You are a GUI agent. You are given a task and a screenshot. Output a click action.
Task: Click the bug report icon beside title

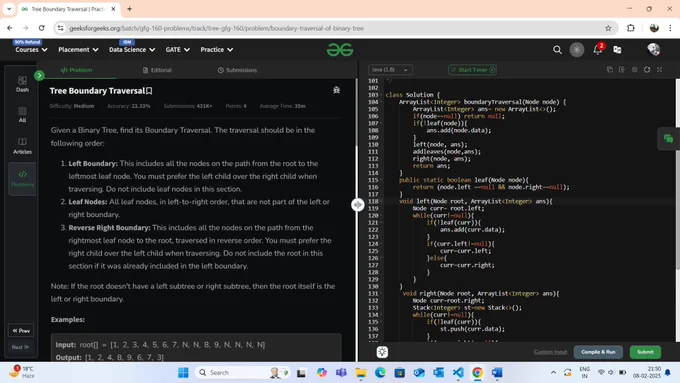[336, 90]
